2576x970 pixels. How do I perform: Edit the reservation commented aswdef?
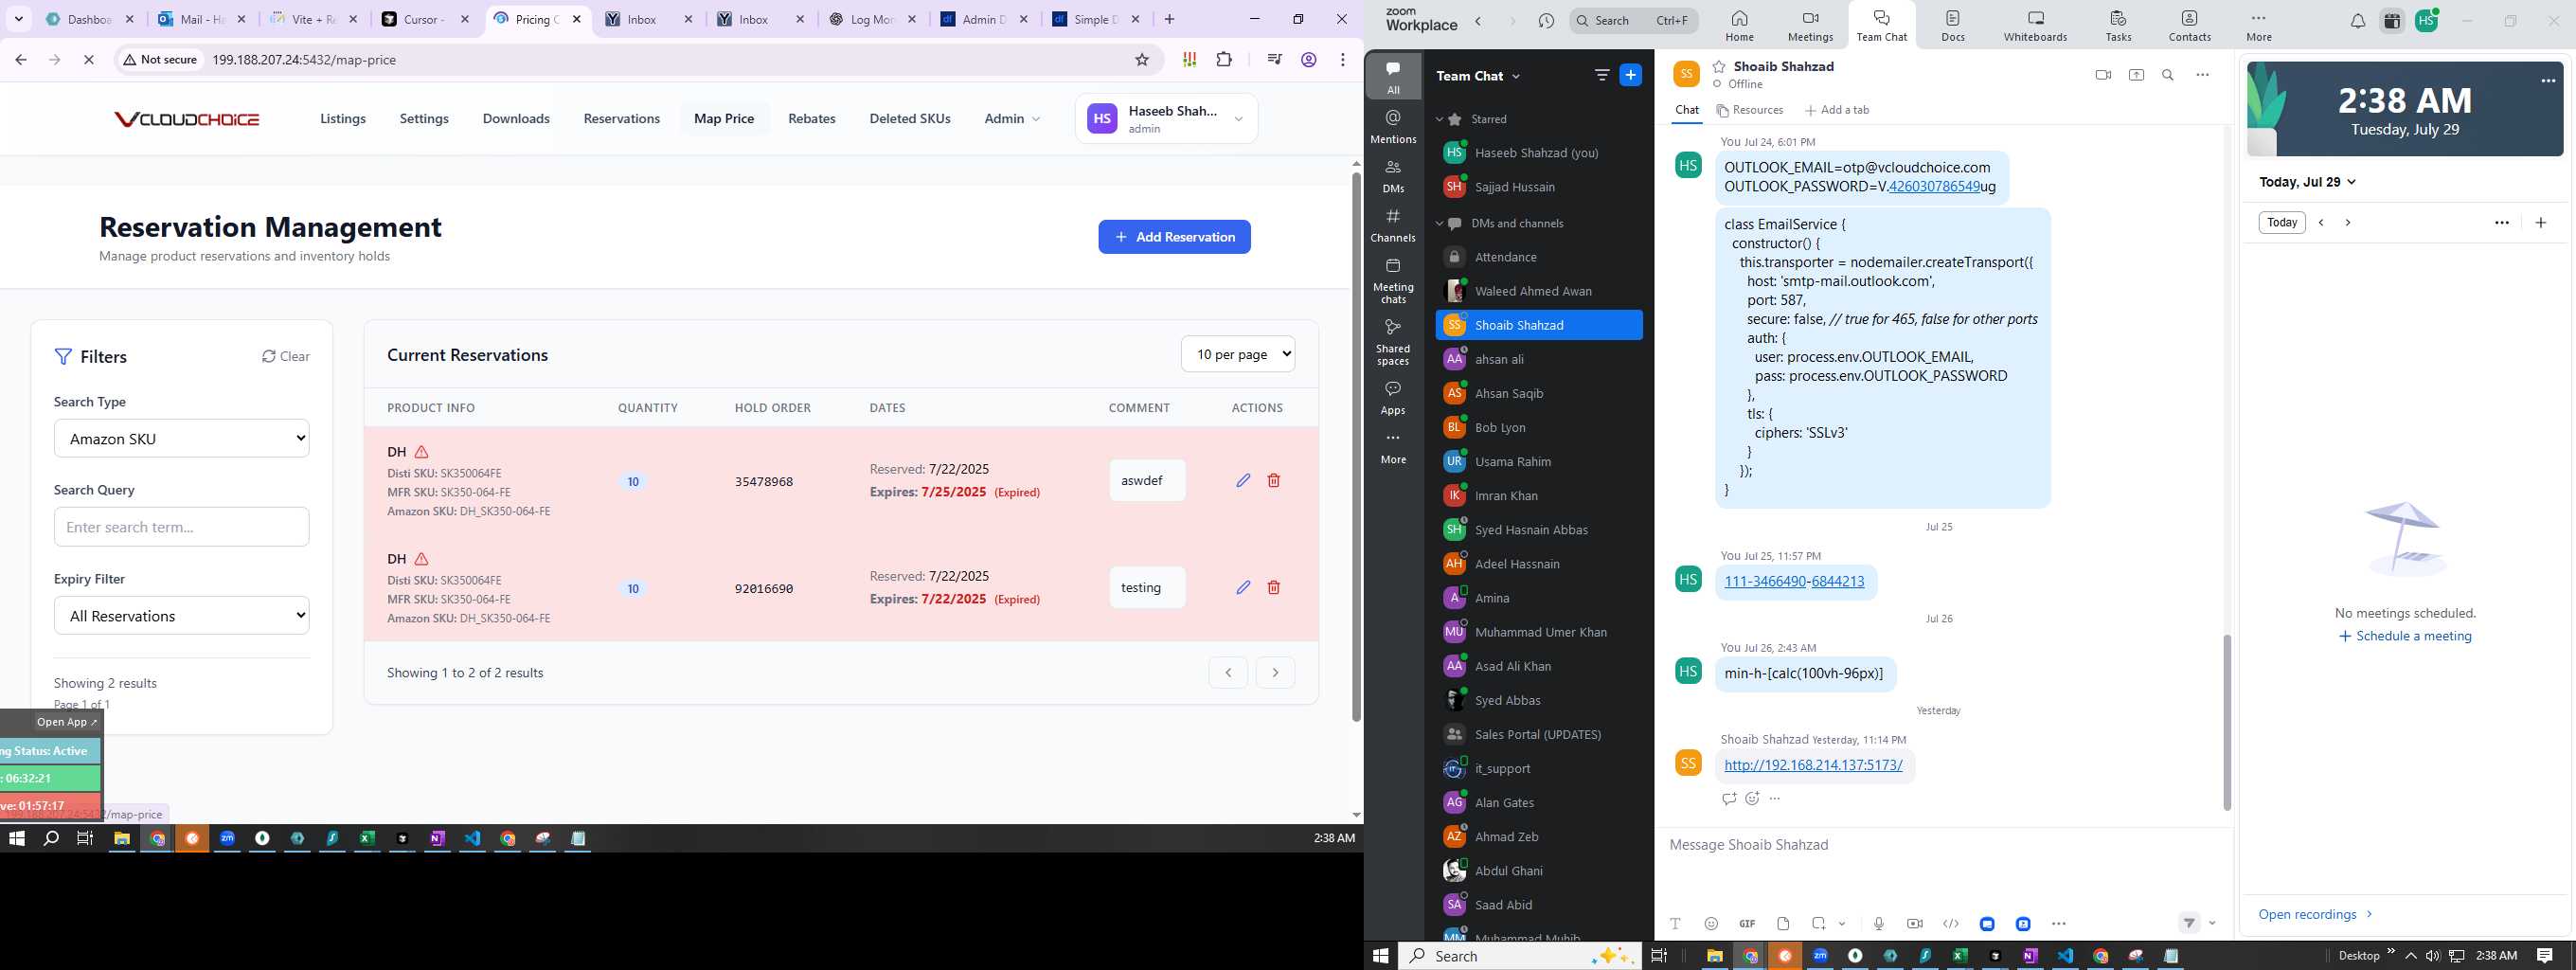point(1243,480)
